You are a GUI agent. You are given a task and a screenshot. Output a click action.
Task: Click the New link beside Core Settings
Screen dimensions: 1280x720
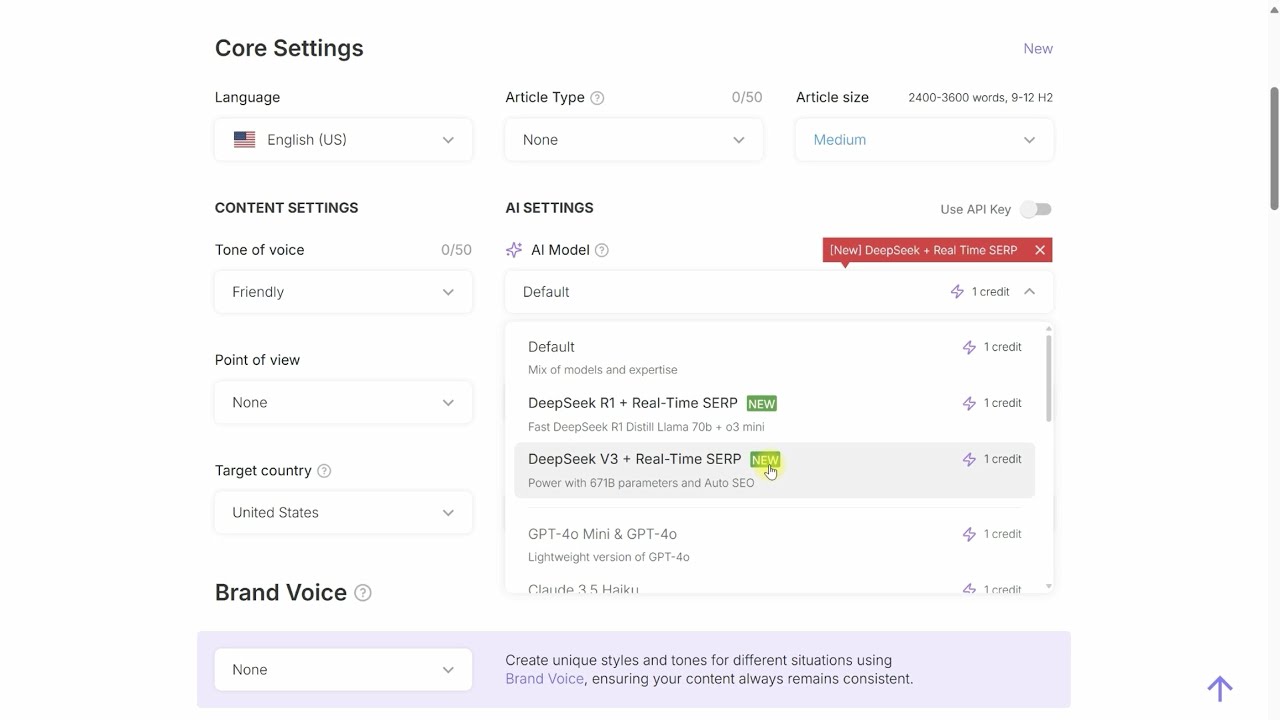click(x=1038, y=49)
